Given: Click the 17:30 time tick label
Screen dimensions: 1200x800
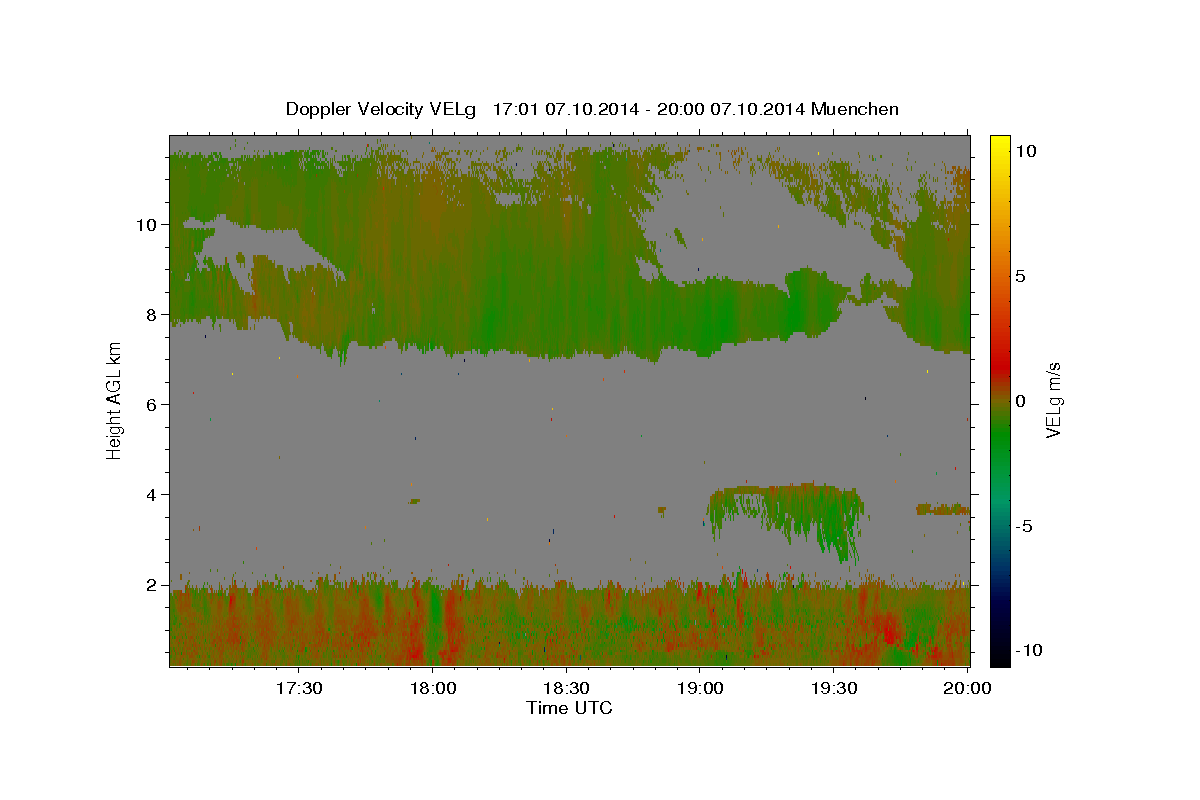Looking at the screenshot, I should click(x=298, y=688).
